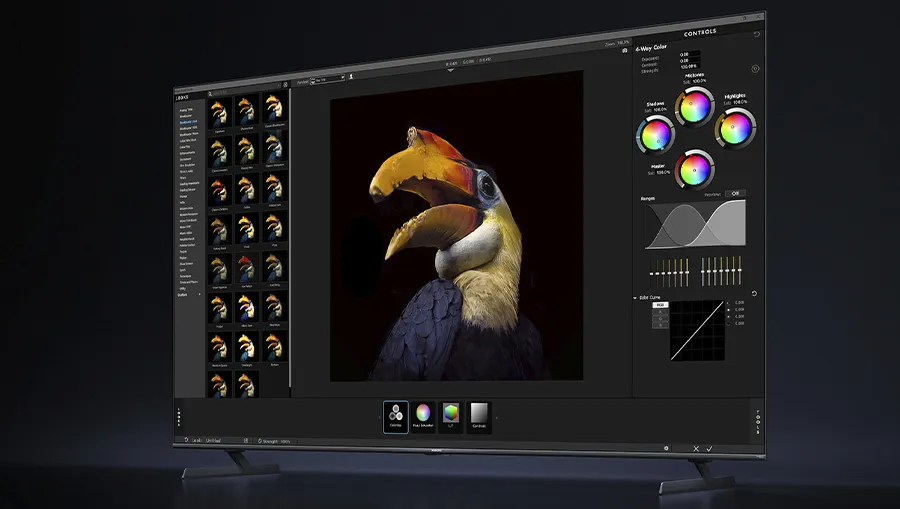This screenshot has width=900, height=509.
Task: Click the reset arrow in Controls header
Action: [756, 34]
